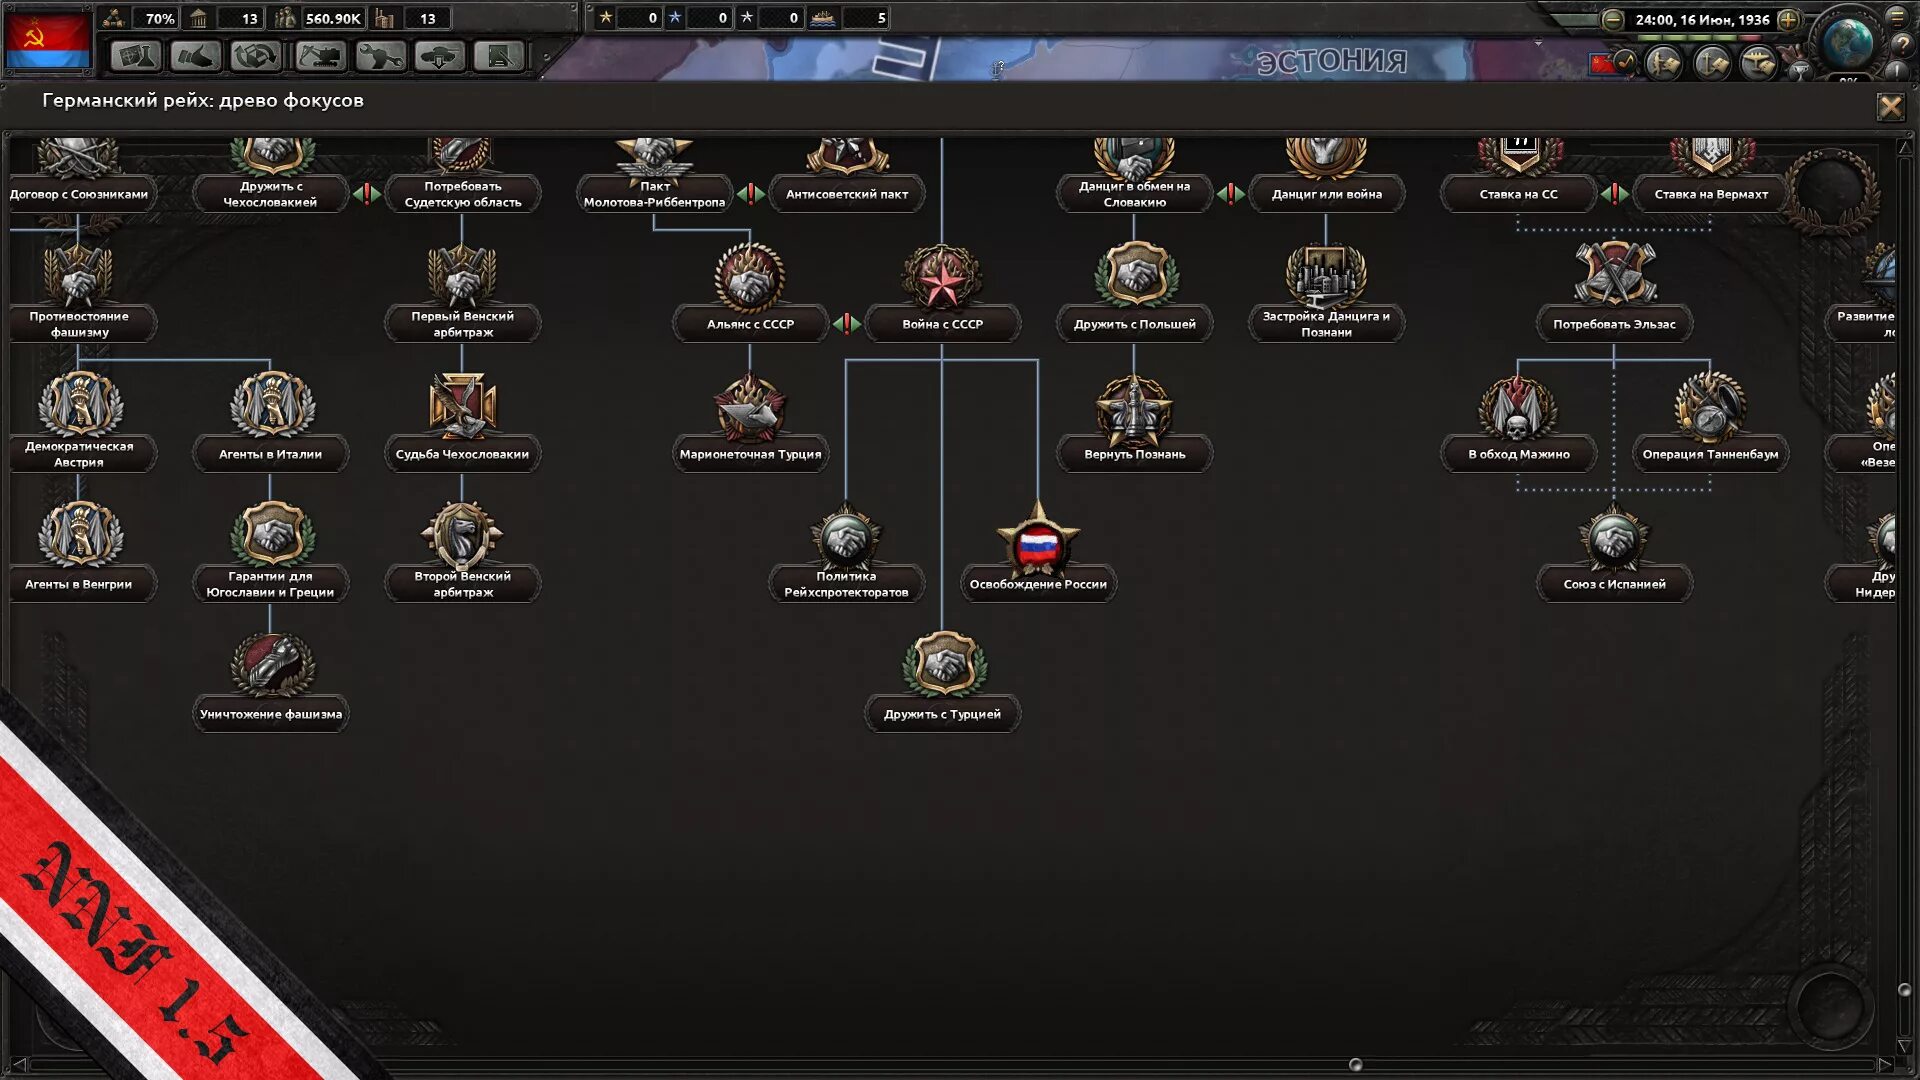Click the horizontal scrollbar handle at bottom
1920x1080 pixels.
[1356, 1064]
